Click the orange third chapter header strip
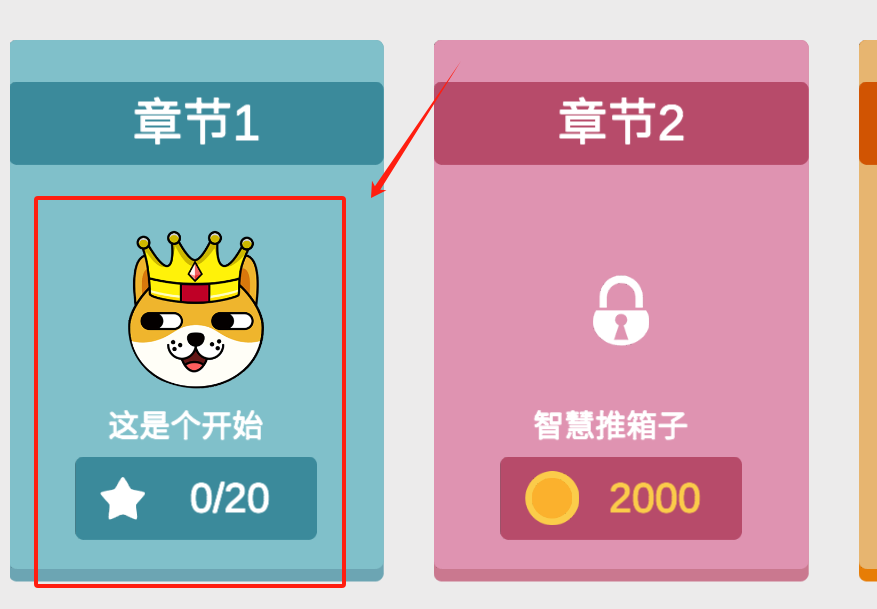877x609 pixels. coord(868,123)
